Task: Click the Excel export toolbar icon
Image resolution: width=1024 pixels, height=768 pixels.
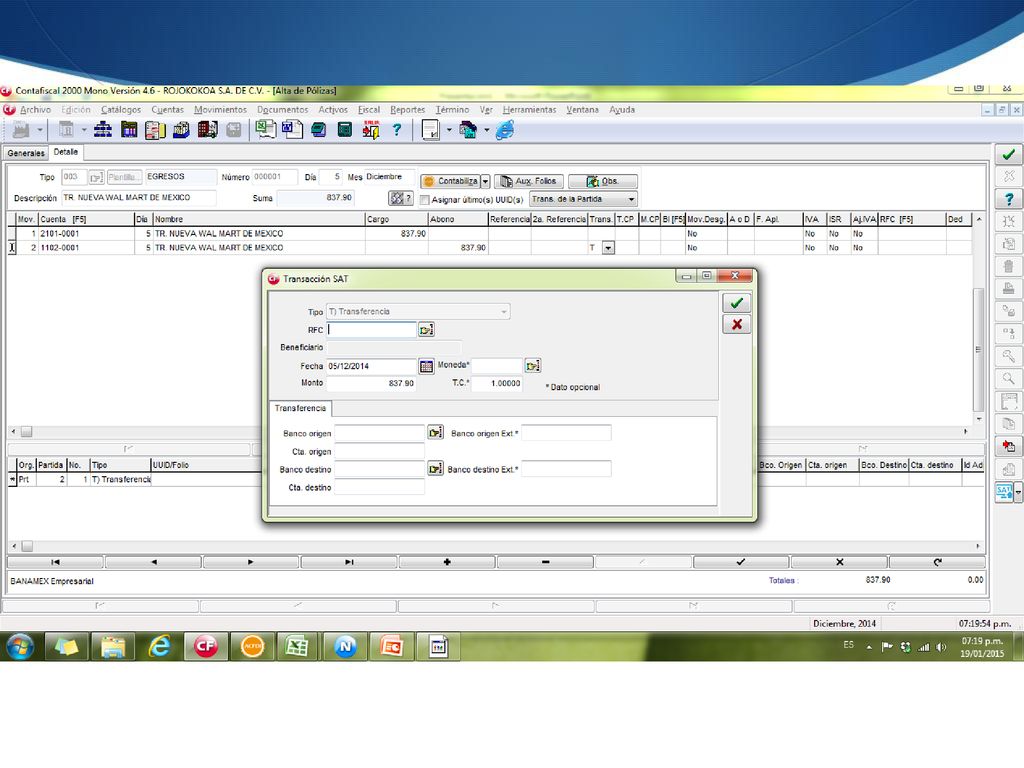Action: pyautogui.click(x=265, y=129)
